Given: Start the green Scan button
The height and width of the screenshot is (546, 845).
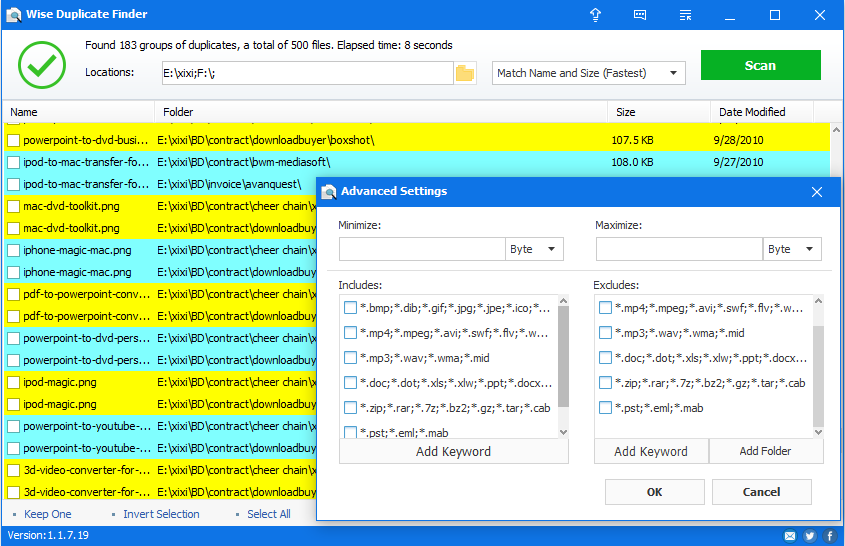Looking at the screenshot, I should (760, 65).
